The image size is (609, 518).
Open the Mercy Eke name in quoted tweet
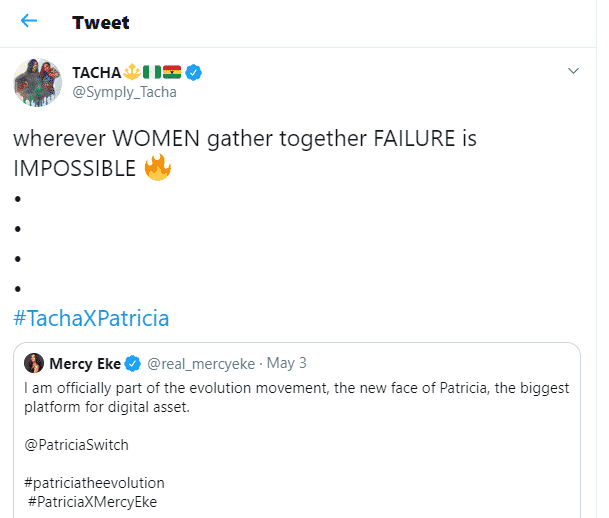coord(86,361)
